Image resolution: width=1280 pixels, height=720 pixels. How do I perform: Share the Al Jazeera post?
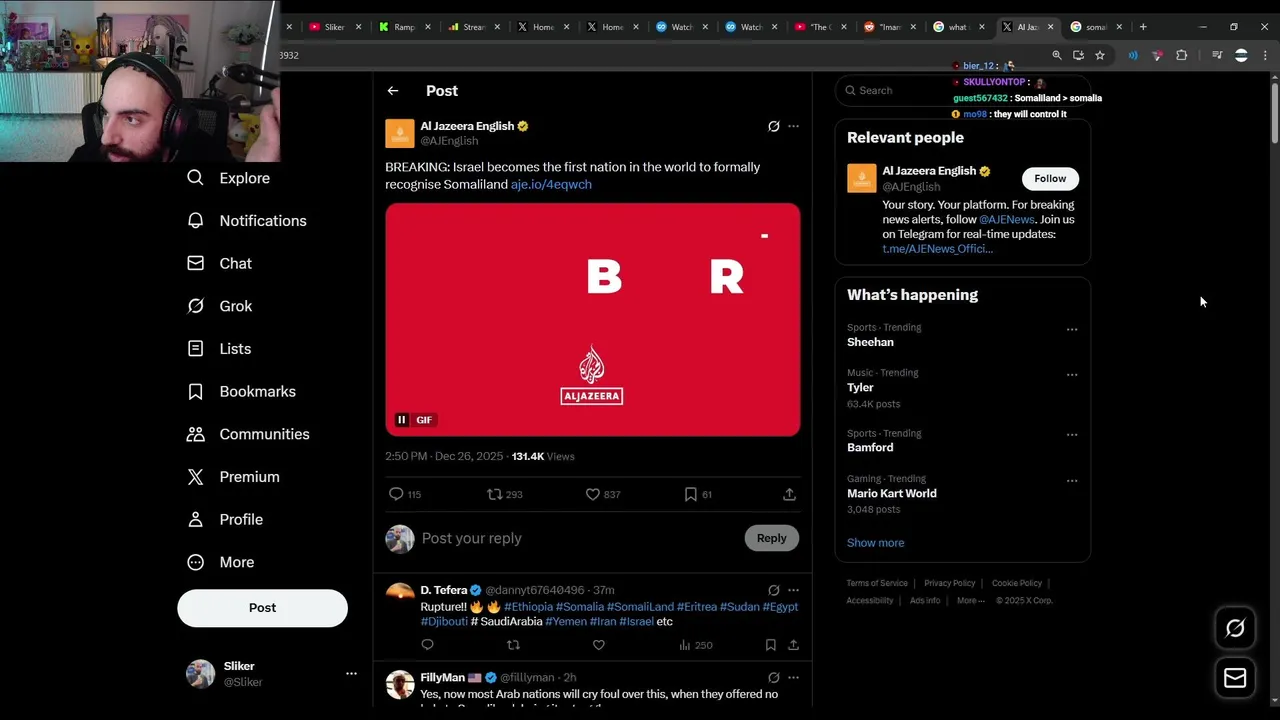pos(789,494)
